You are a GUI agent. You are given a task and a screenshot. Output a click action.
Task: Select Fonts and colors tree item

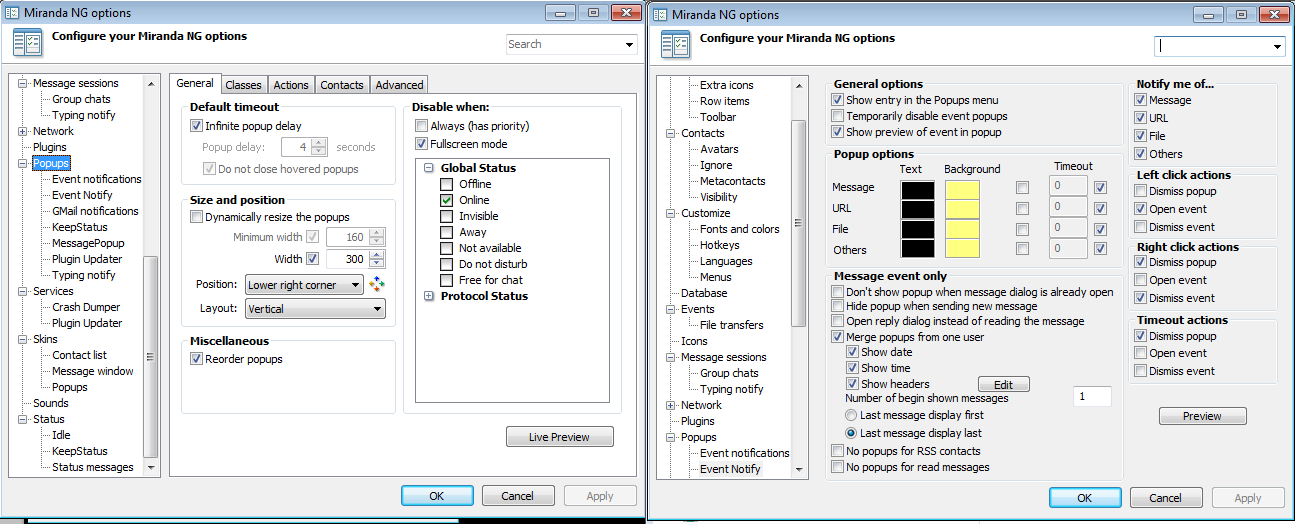(739, 229)
